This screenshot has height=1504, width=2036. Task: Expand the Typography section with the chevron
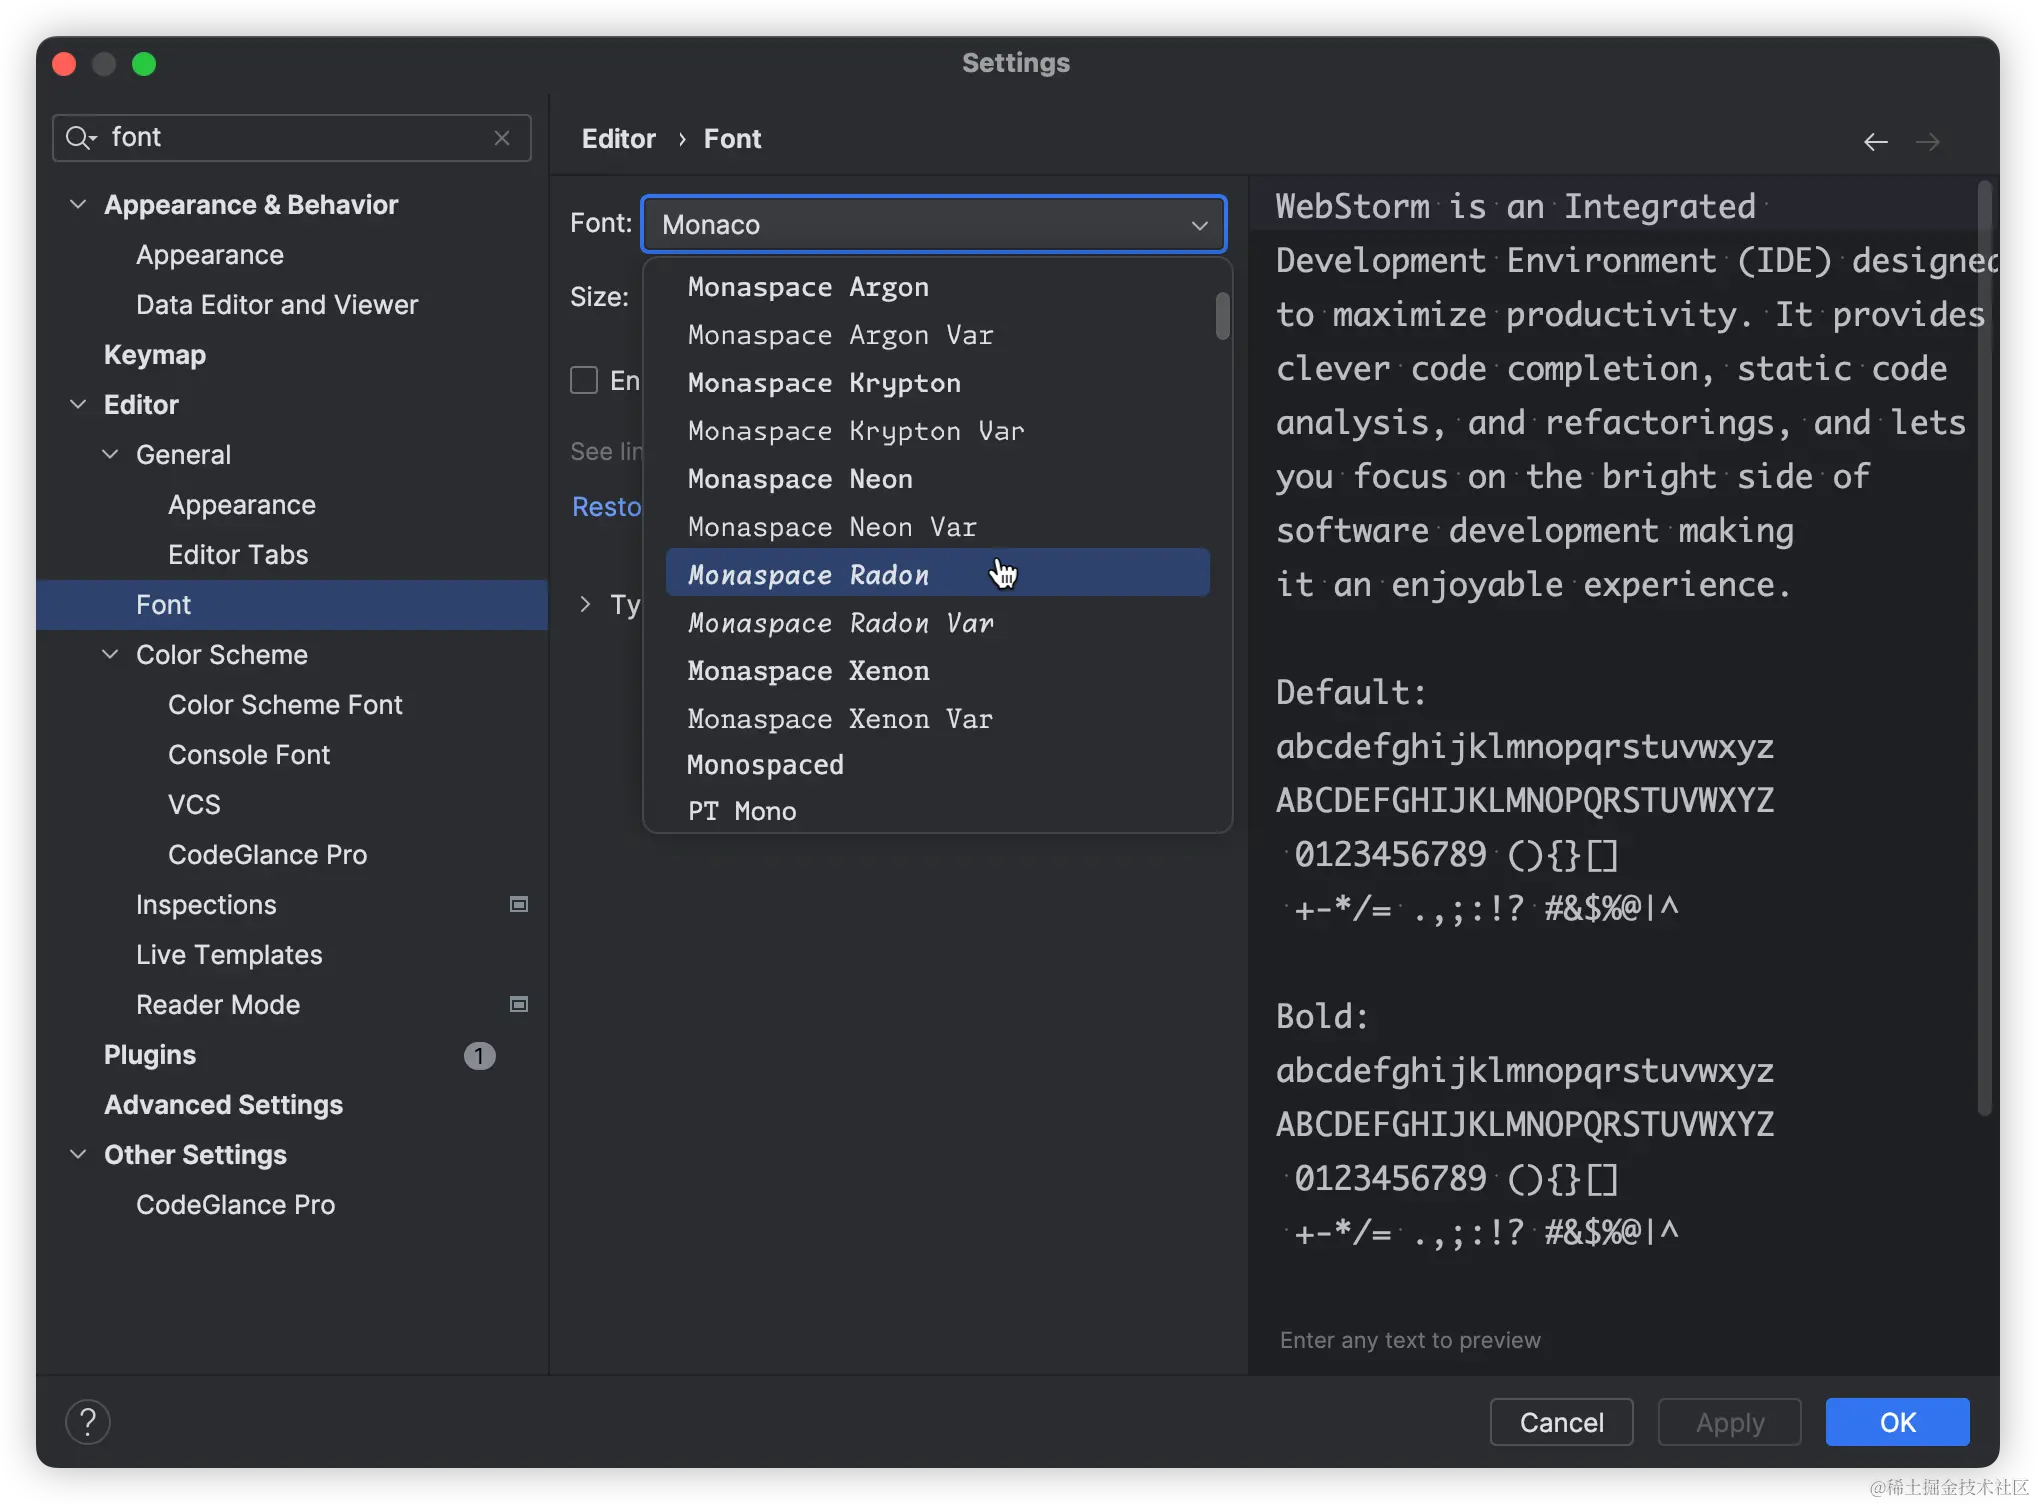point(585,604)
